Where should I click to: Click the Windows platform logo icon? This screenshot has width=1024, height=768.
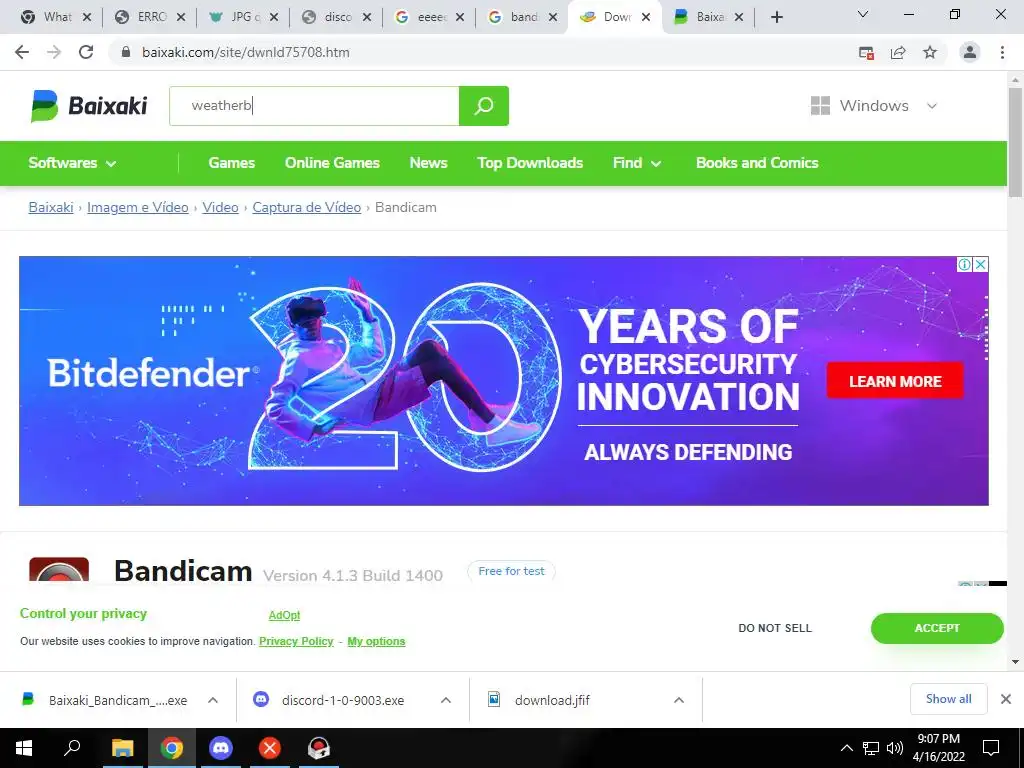click(820, 106)
